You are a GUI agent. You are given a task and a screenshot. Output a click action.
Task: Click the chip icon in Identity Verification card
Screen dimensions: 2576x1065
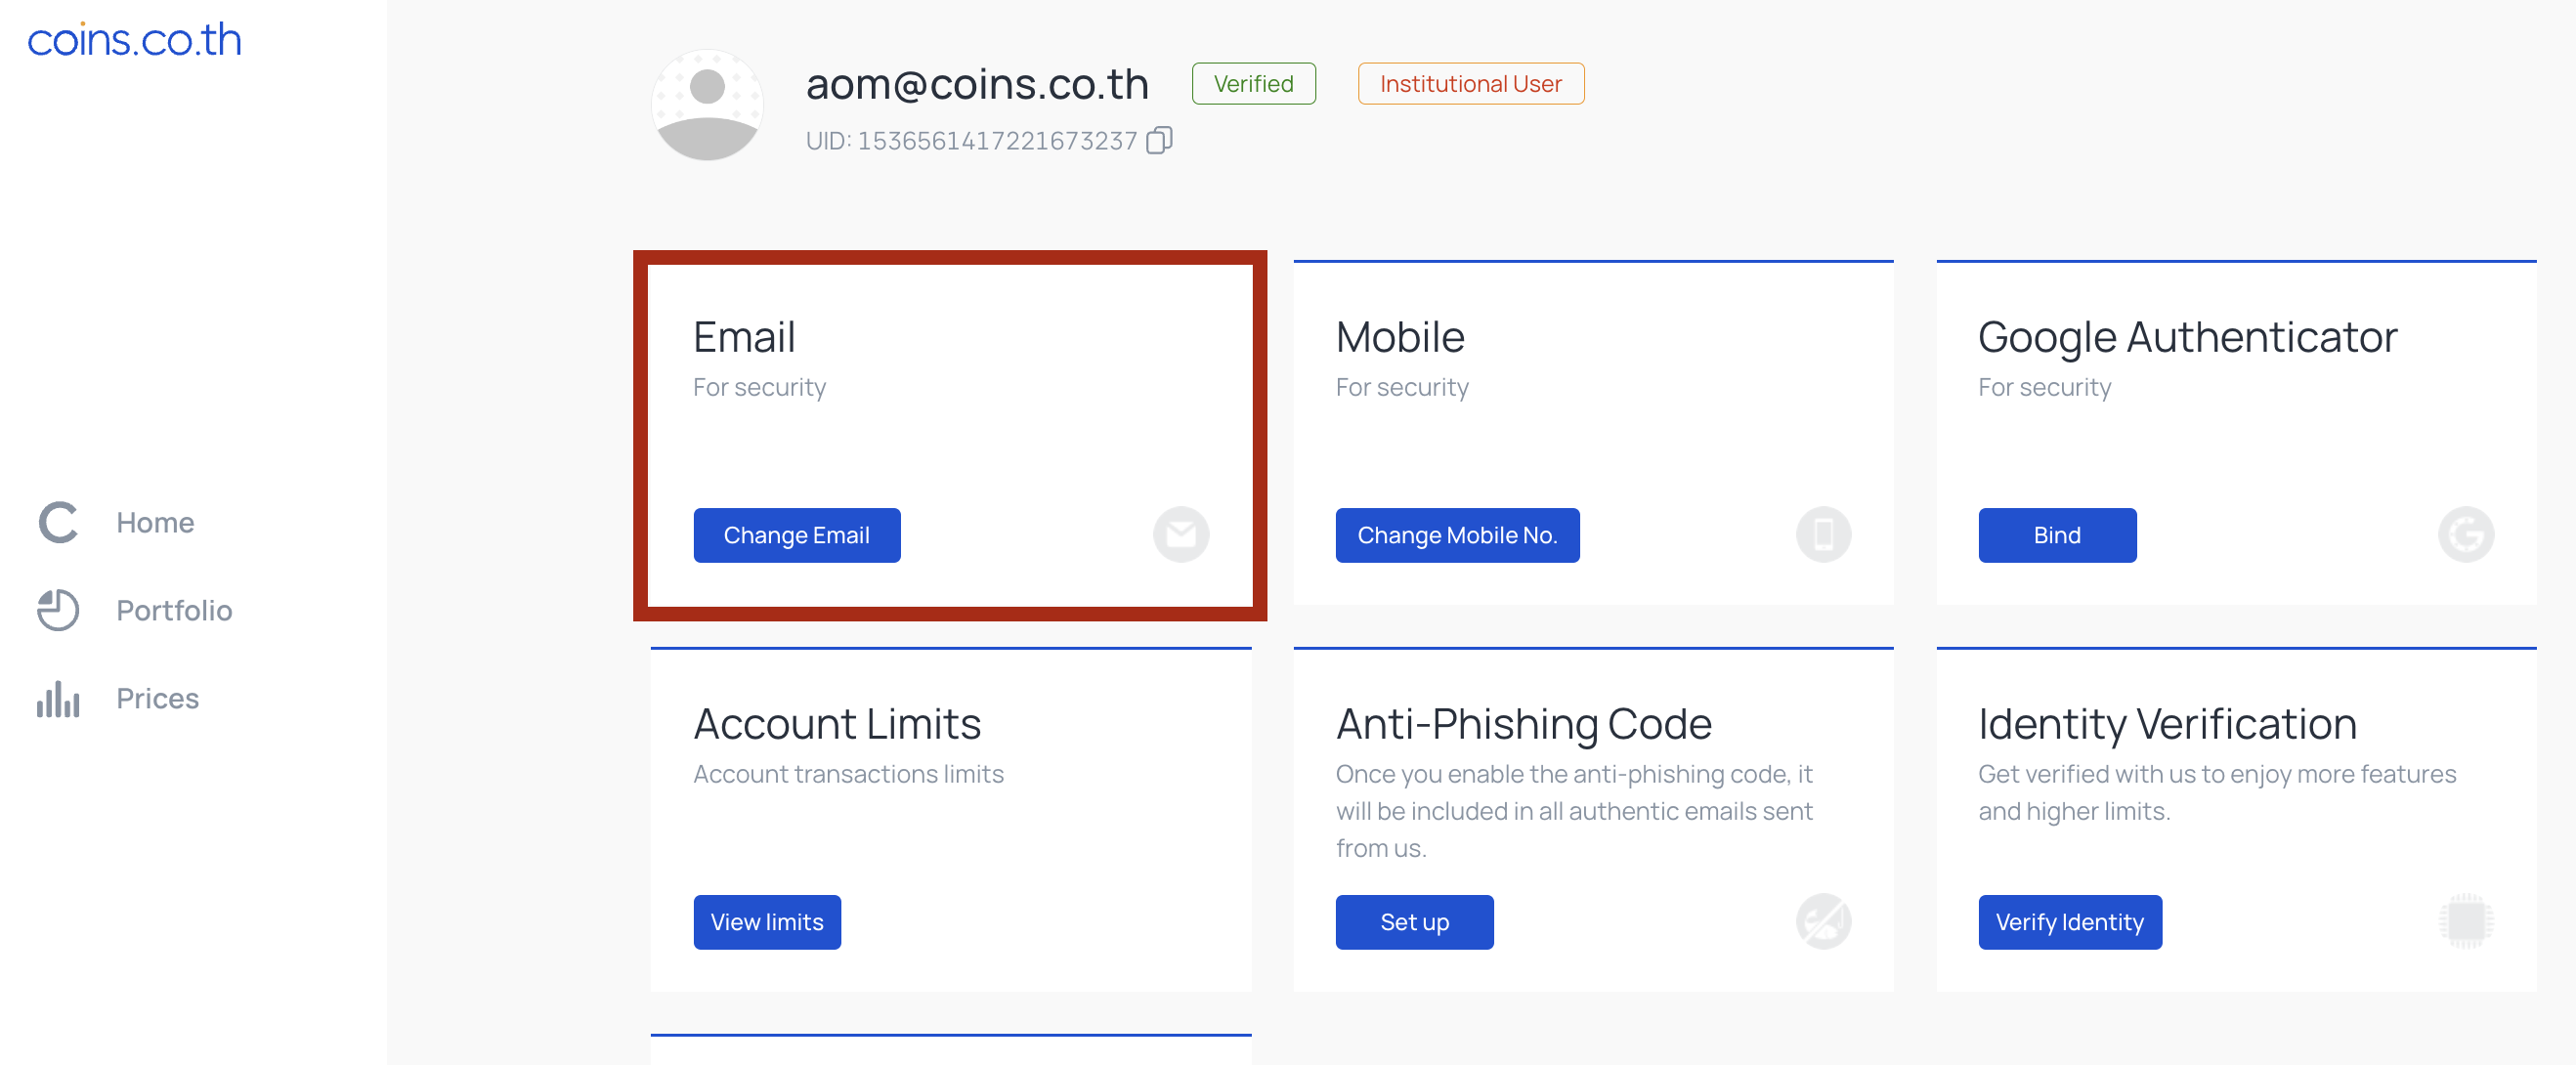point(2466,921)
